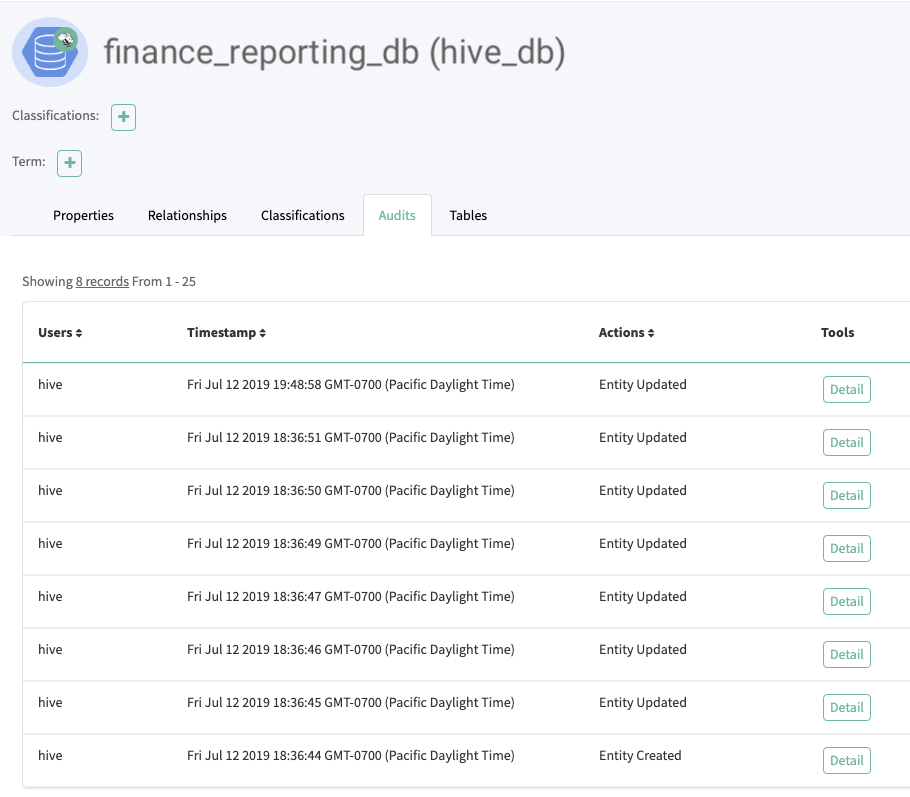Click the 8 records link
Image resolution: width=910 pixels, height=797 pixels.
tap(102, 282)
